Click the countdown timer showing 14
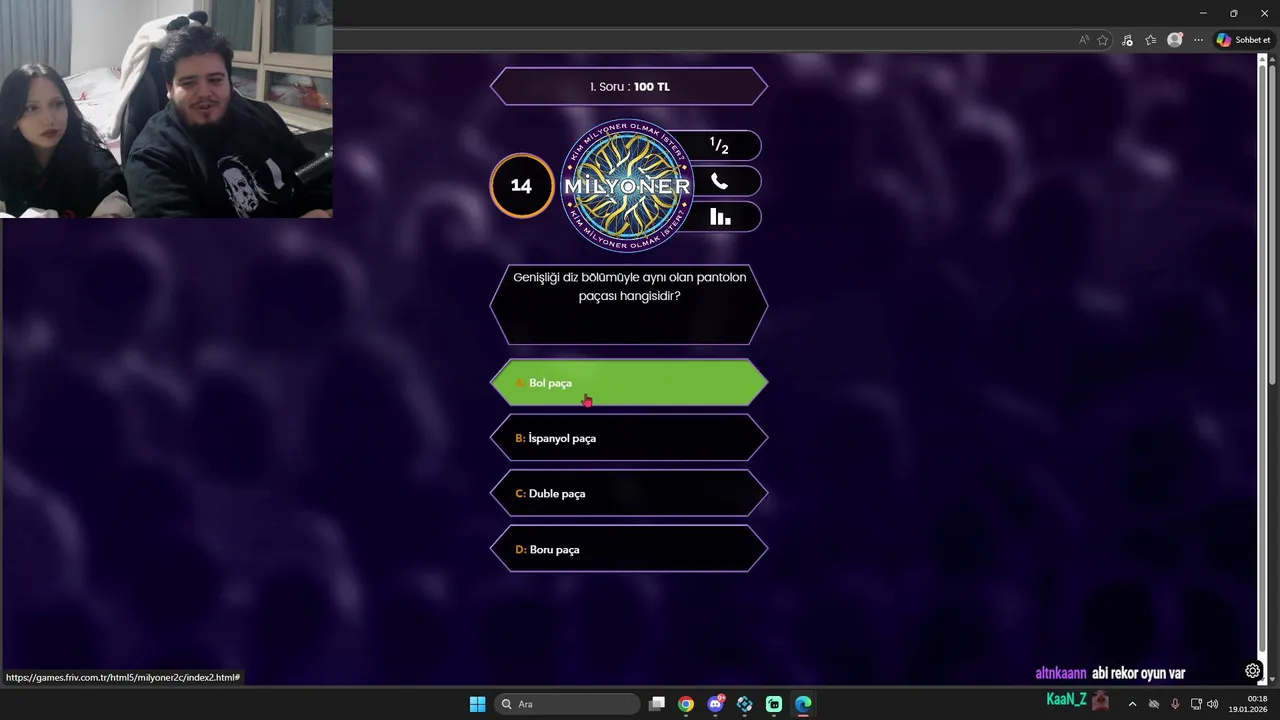This screenshot has width=1280, height=720. tap(521, 186)
